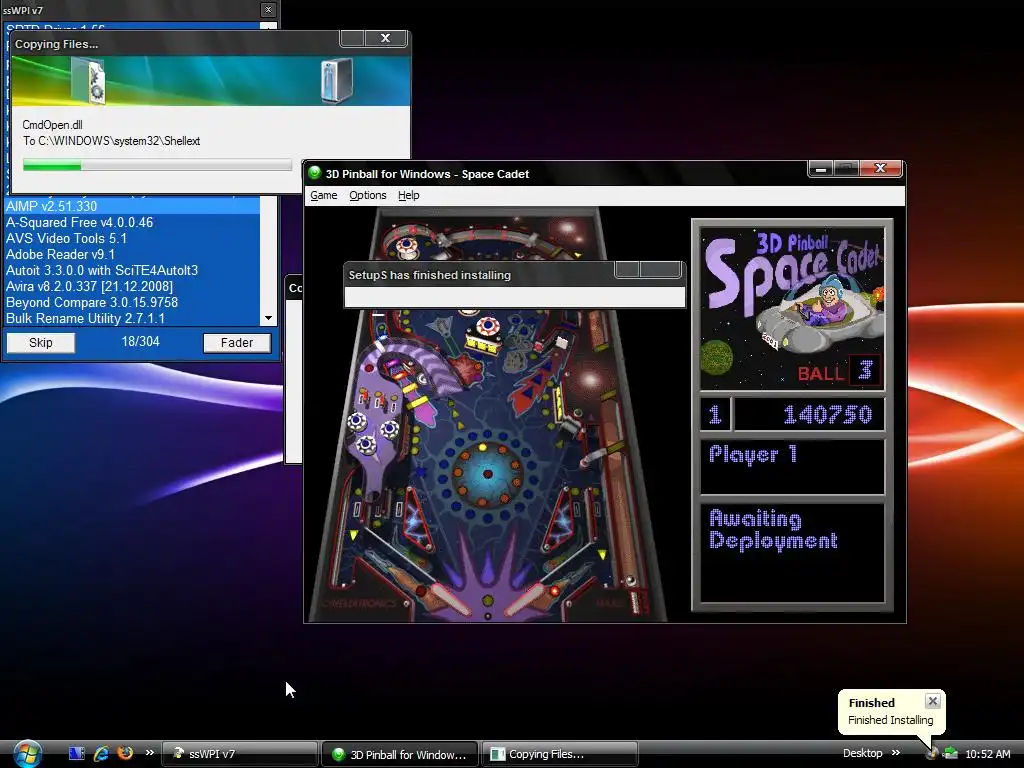Click the 3D Pinball title bar icon

(x=315, y=173)
